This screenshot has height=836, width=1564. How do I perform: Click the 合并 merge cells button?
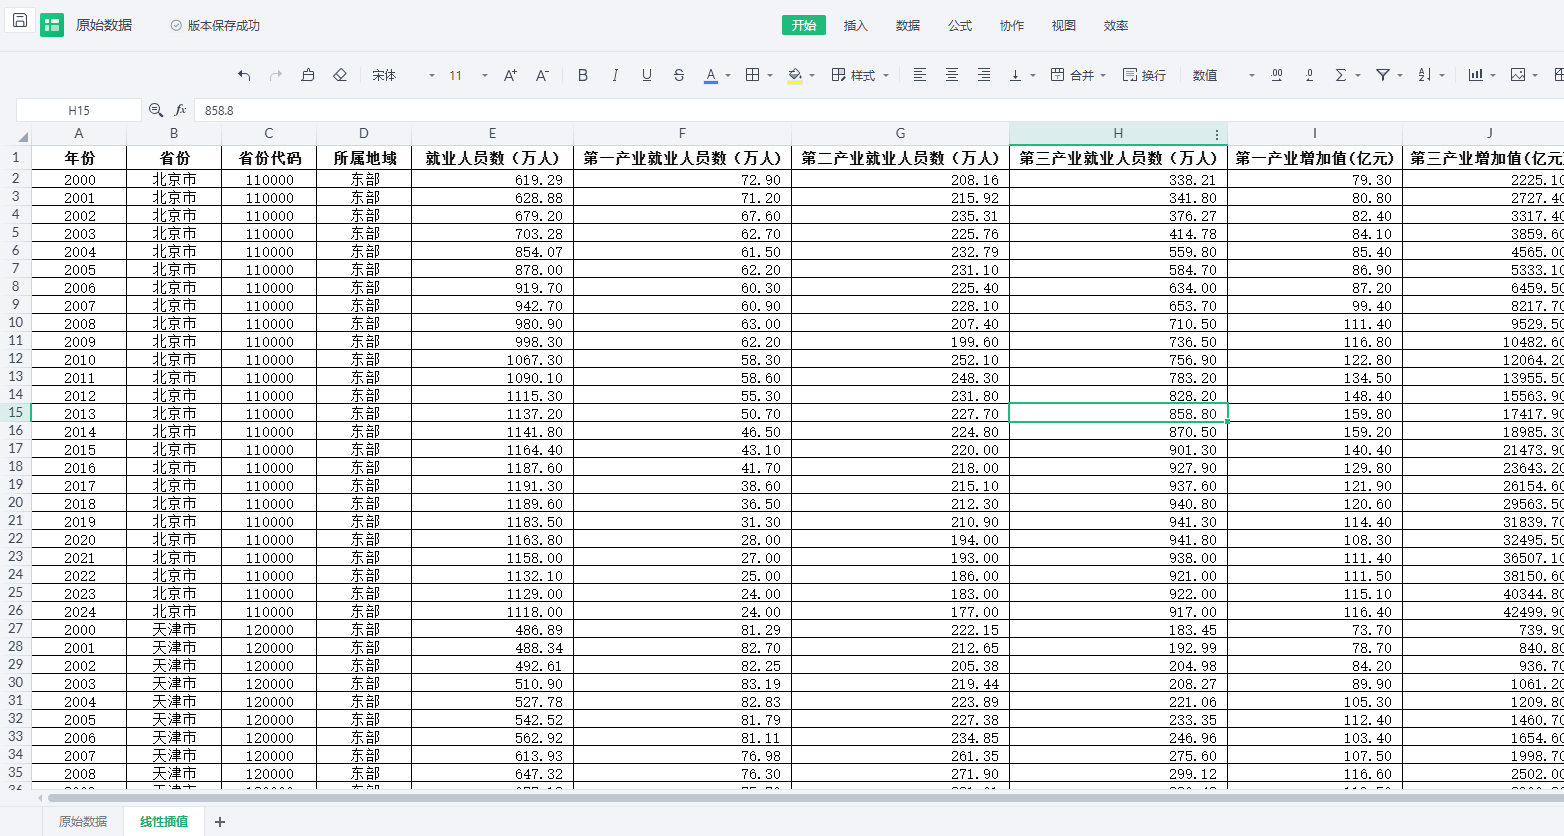1072,75
